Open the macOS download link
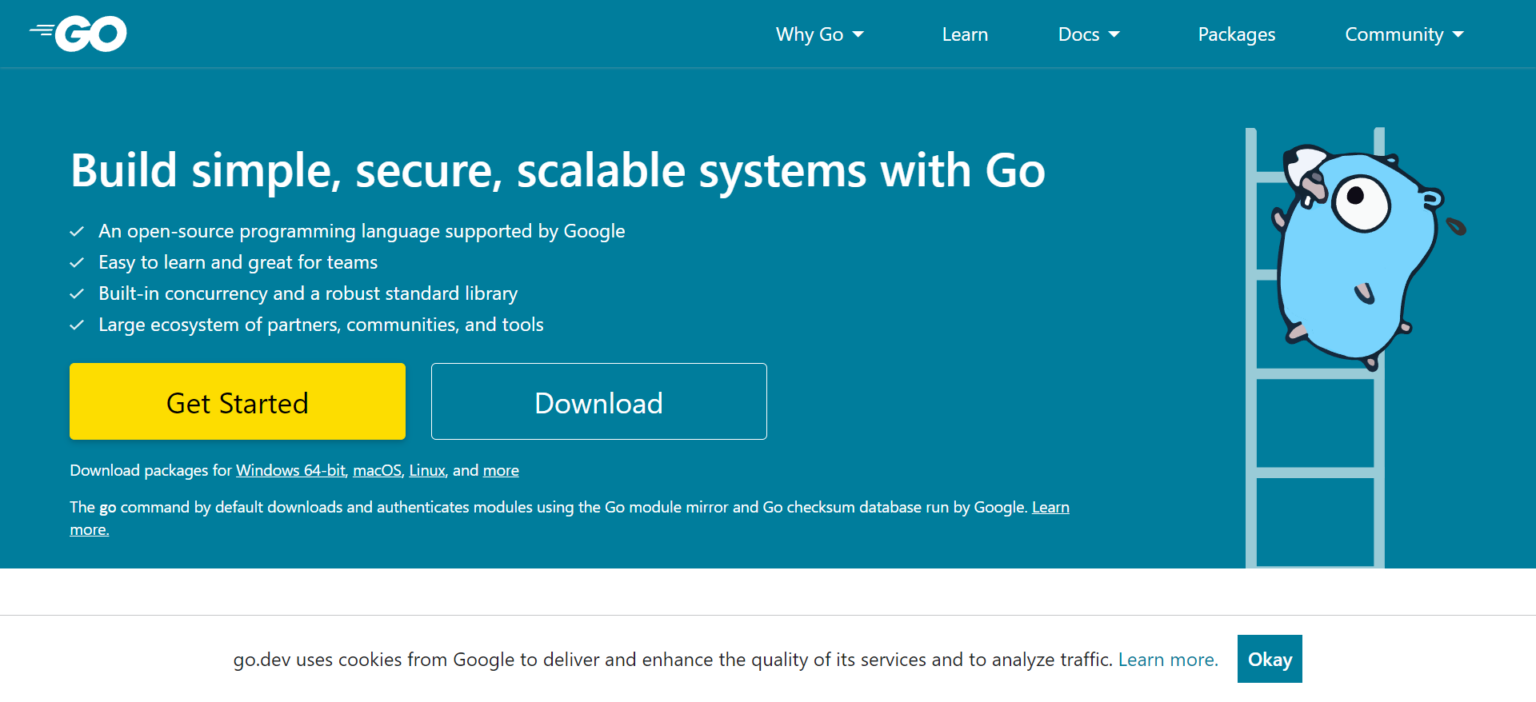Image resolution: width=1536 pixels, height=702 pixels. coord(377,470)
